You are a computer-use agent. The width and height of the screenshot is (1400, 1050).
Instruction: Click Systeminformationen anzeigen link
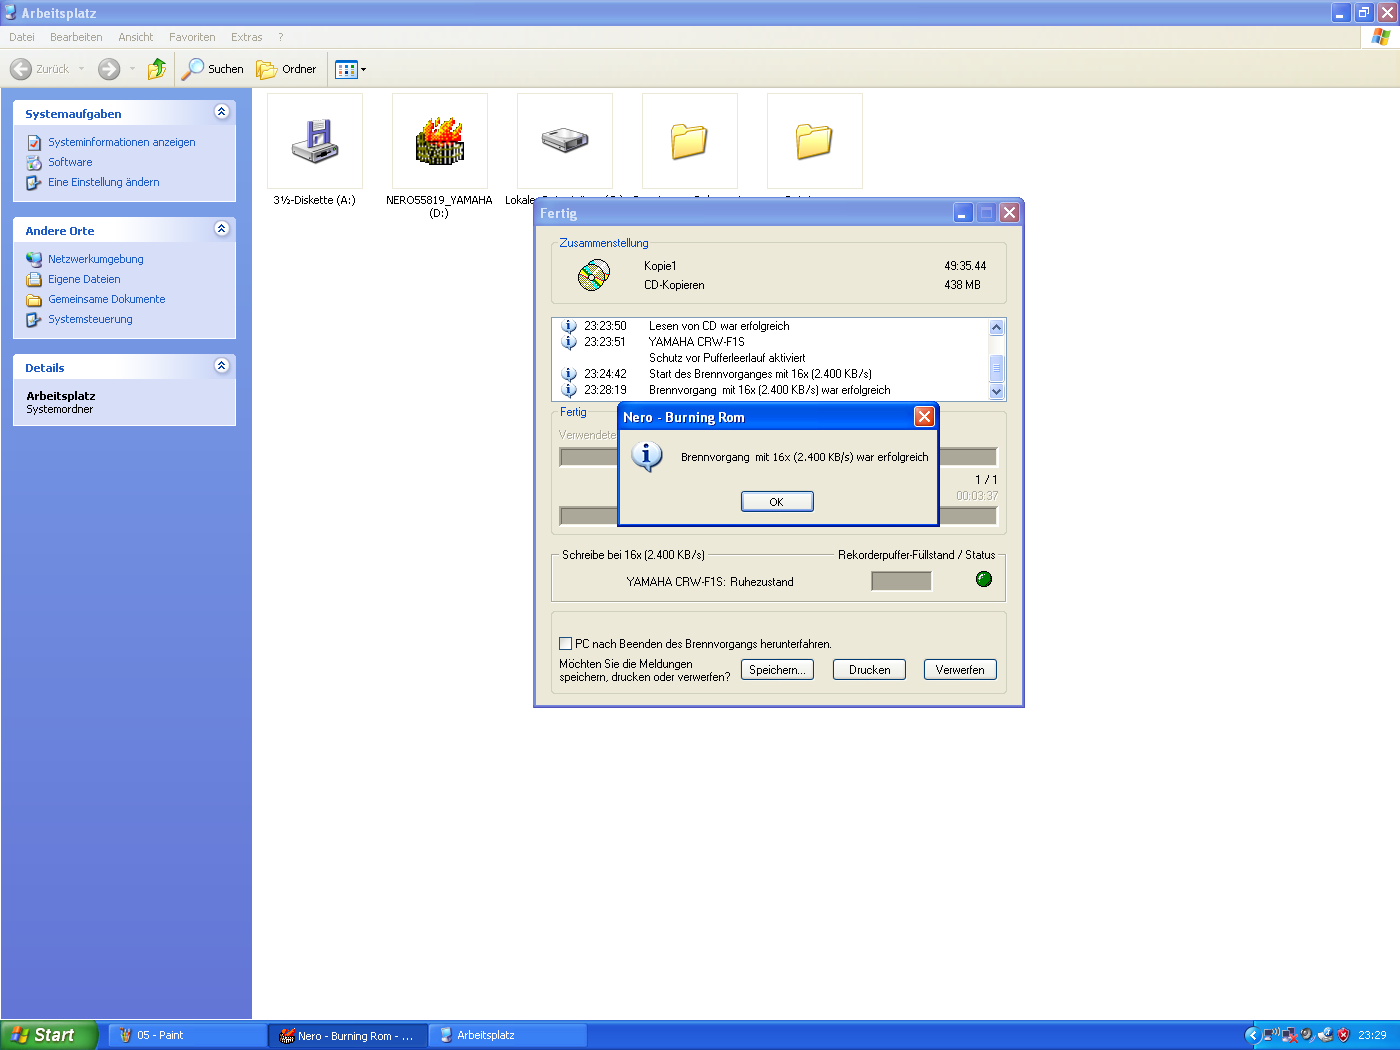122,142
